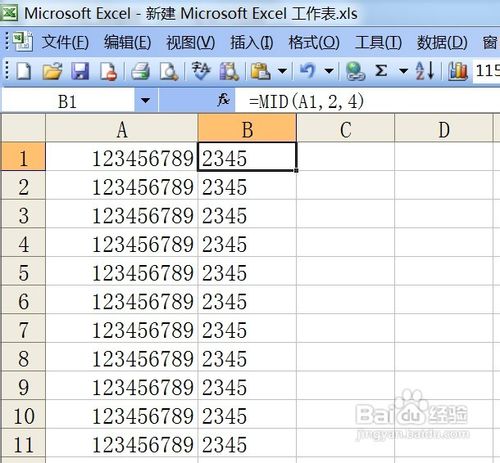Run the spelling check ABC icon
The height and width of the screenshot is (463, 500).
coord(201,71)
